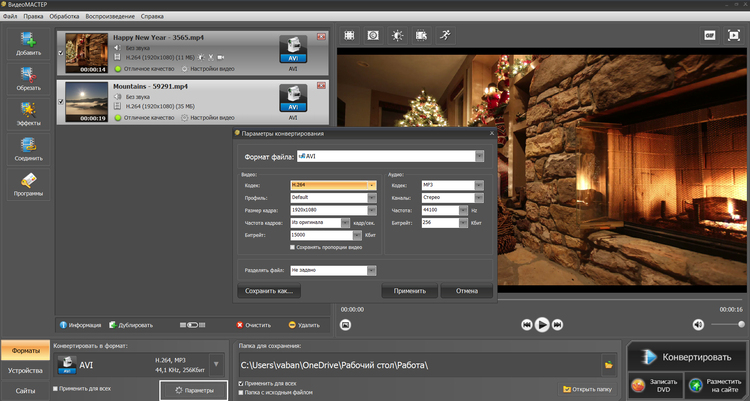Screen dimensions: 750x401
Task: Click the Конвертировать button
Action: coord(686,357)
